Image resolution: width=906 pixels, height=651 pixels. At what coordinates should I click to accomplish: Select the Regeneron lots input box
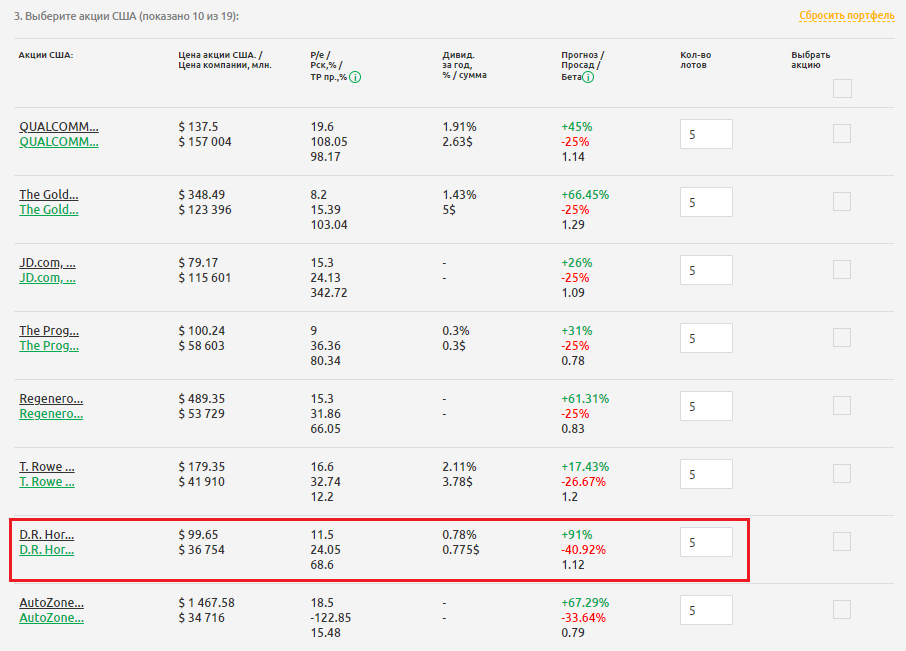tap(706, 407)
